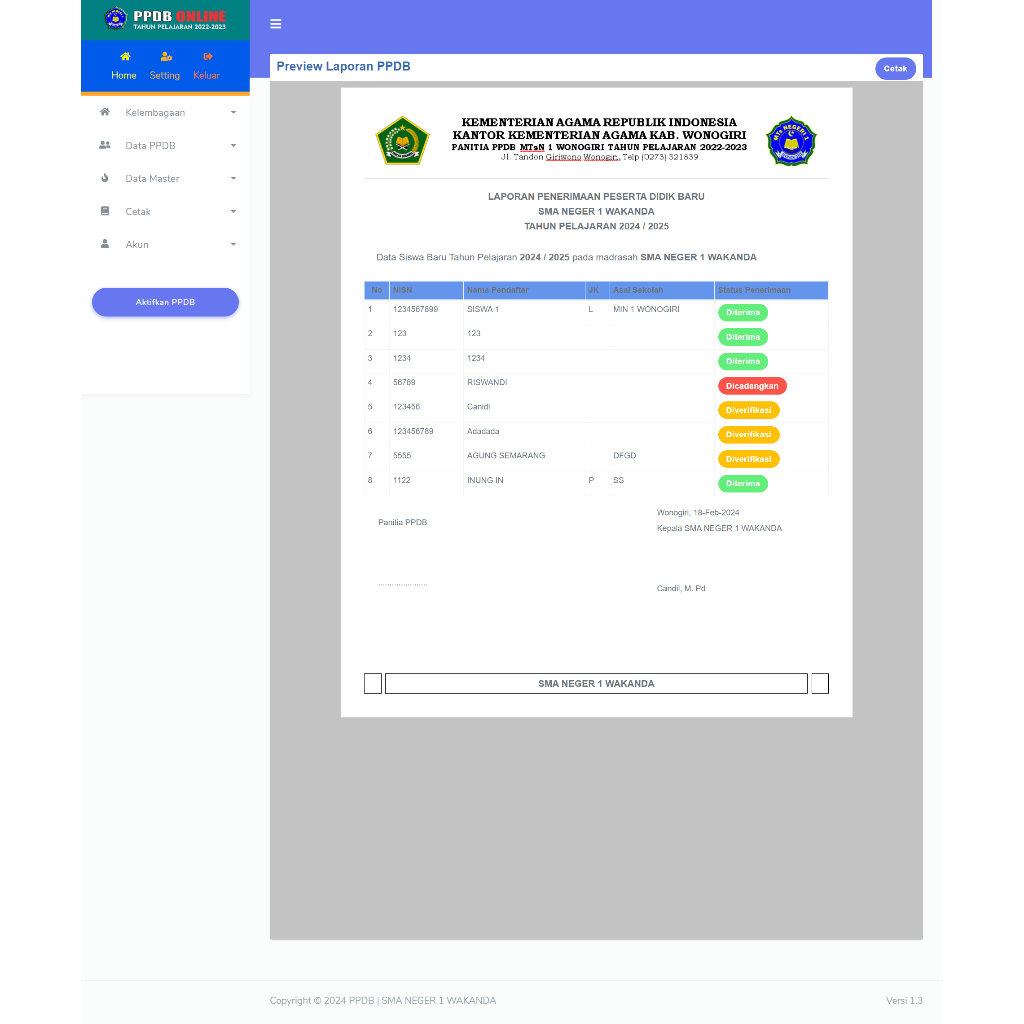Screen dimensions: 1024x1024
Task: Click Diterima badge for NISN 123
Action: click(x=743, y=337)
